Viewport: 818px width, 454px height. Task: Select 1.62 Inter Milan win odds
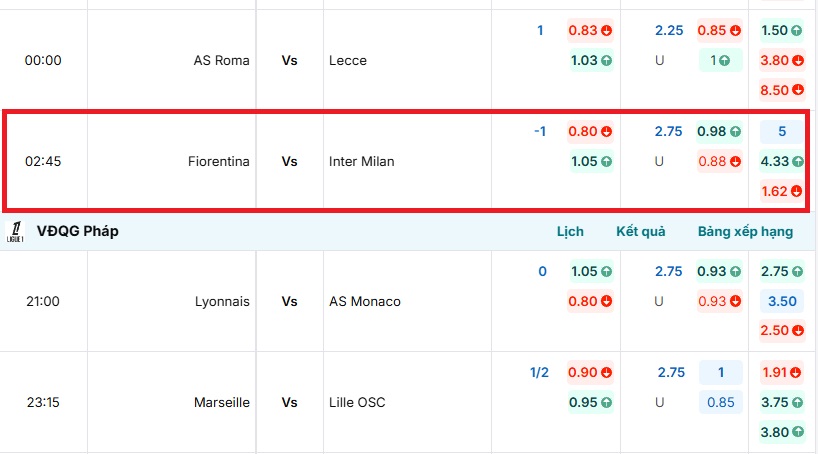click(782, 190)
